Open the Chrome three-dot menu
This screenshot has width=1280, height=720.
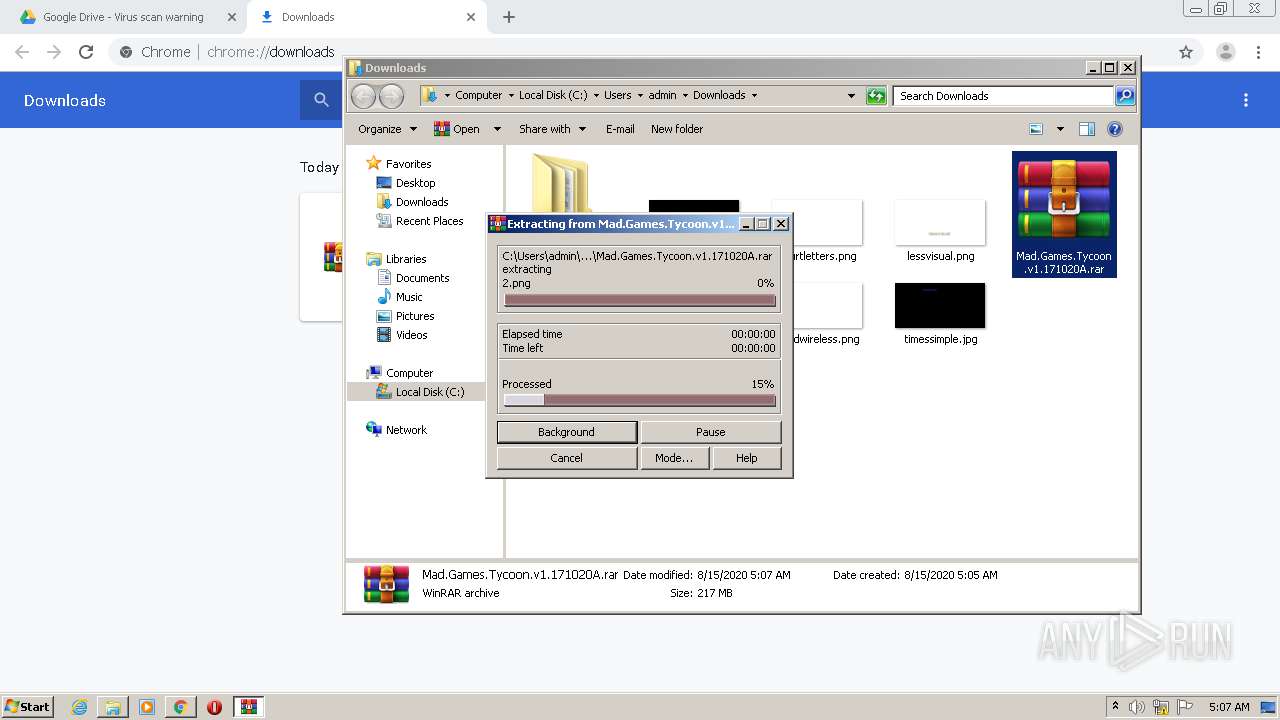click(x=1258, y=52)
